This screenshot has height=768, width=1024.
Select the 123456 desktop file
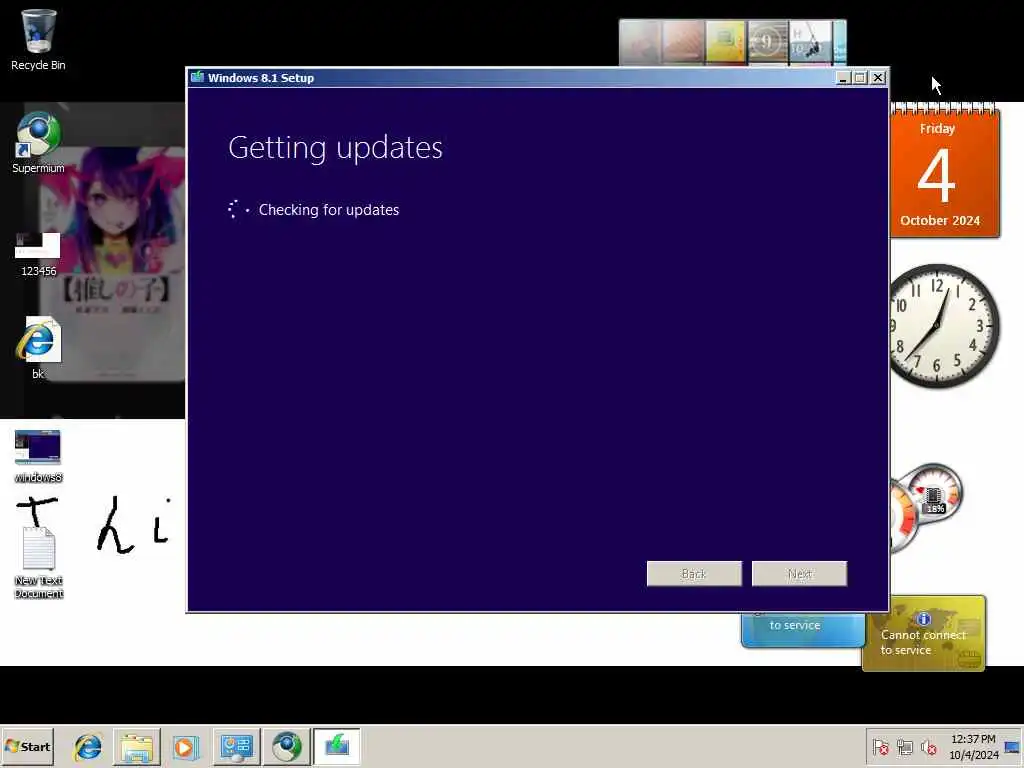click(x=38, y=255)
